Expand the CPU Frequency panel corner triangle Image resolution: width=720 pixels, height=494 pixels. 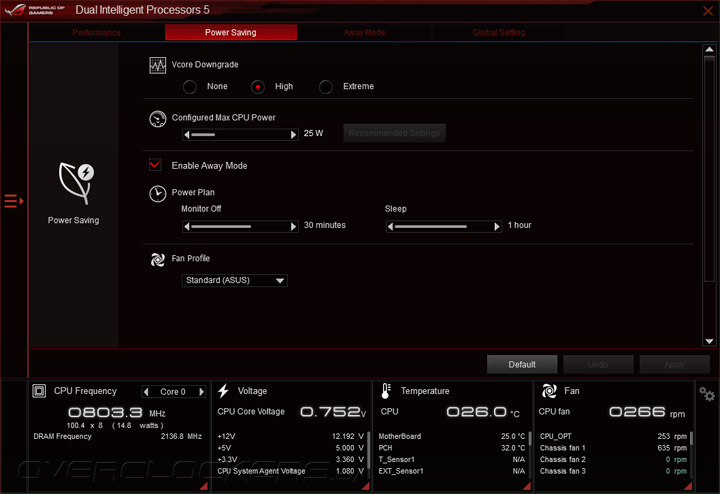click(x=204, y=486)
